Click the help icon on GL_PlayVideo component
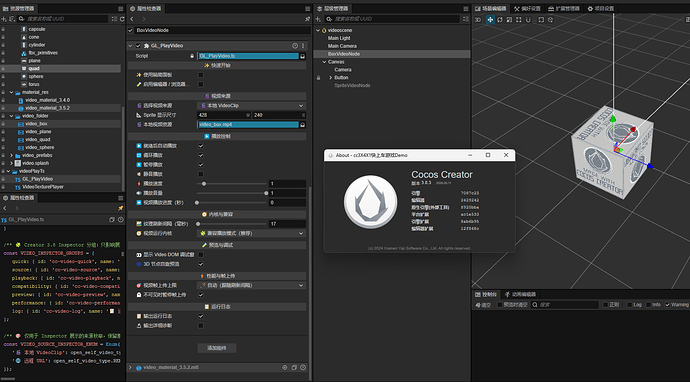This screenshot has height=382, width=690. [x=295, y=46]
